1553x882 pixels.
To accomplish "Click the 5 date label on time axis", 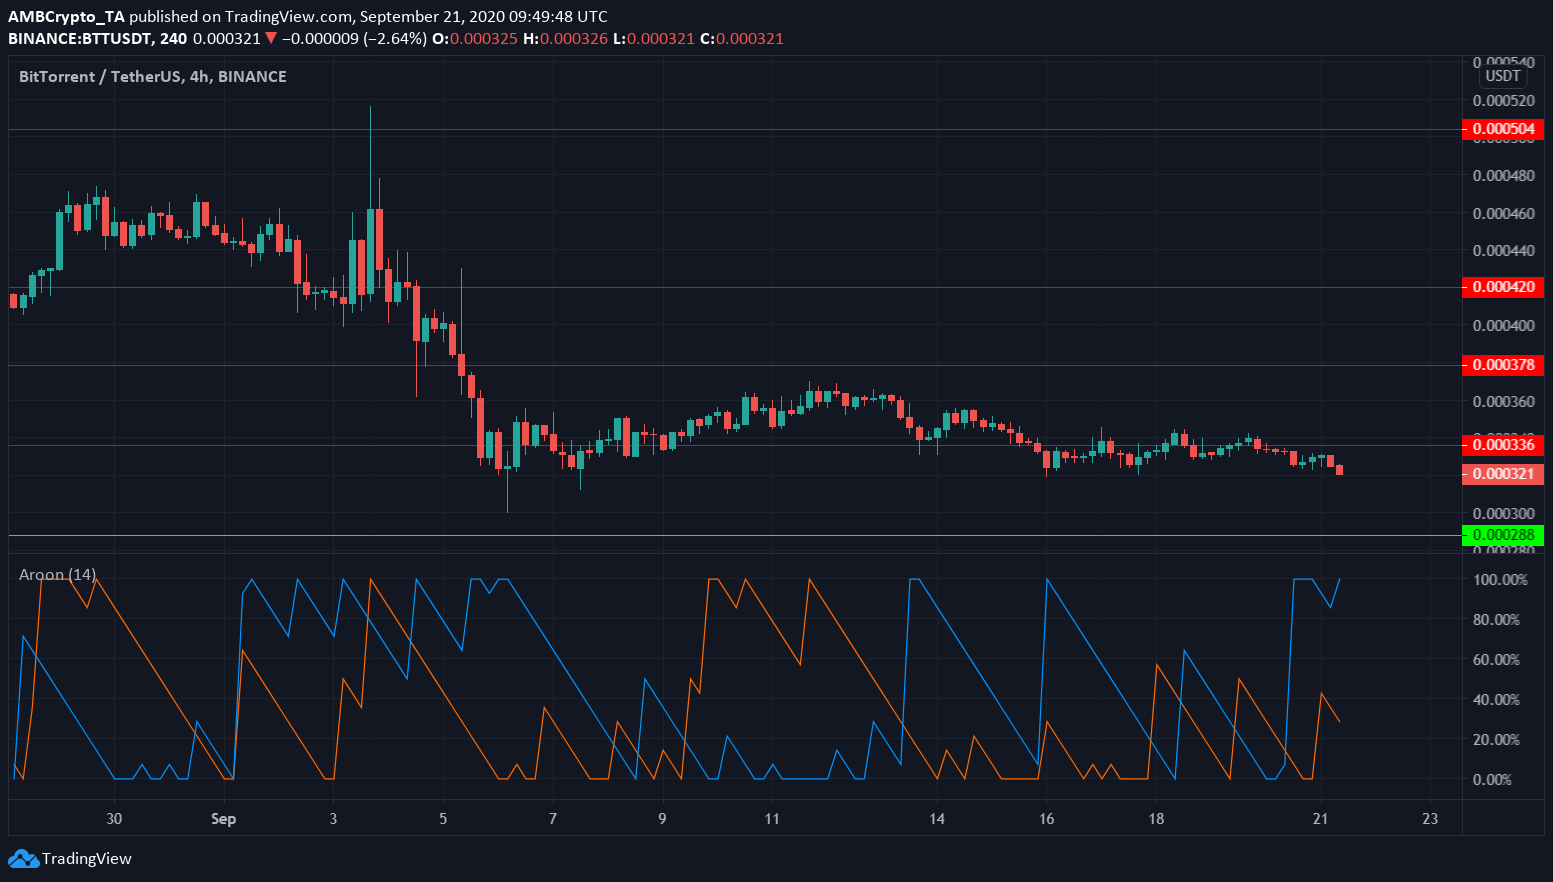I will (443, 819).
